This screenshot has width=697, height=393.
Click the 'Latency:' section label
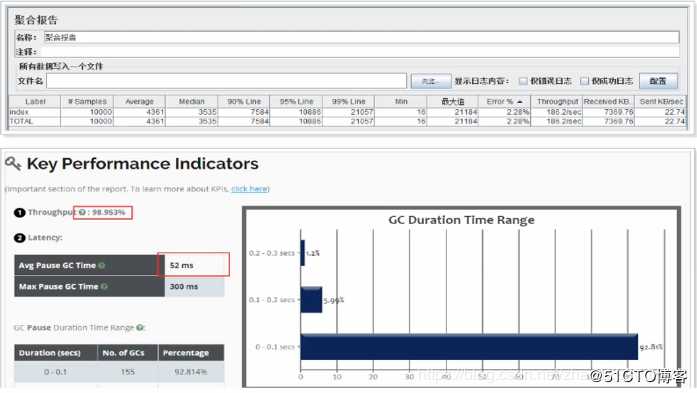[x=45, y=238]
